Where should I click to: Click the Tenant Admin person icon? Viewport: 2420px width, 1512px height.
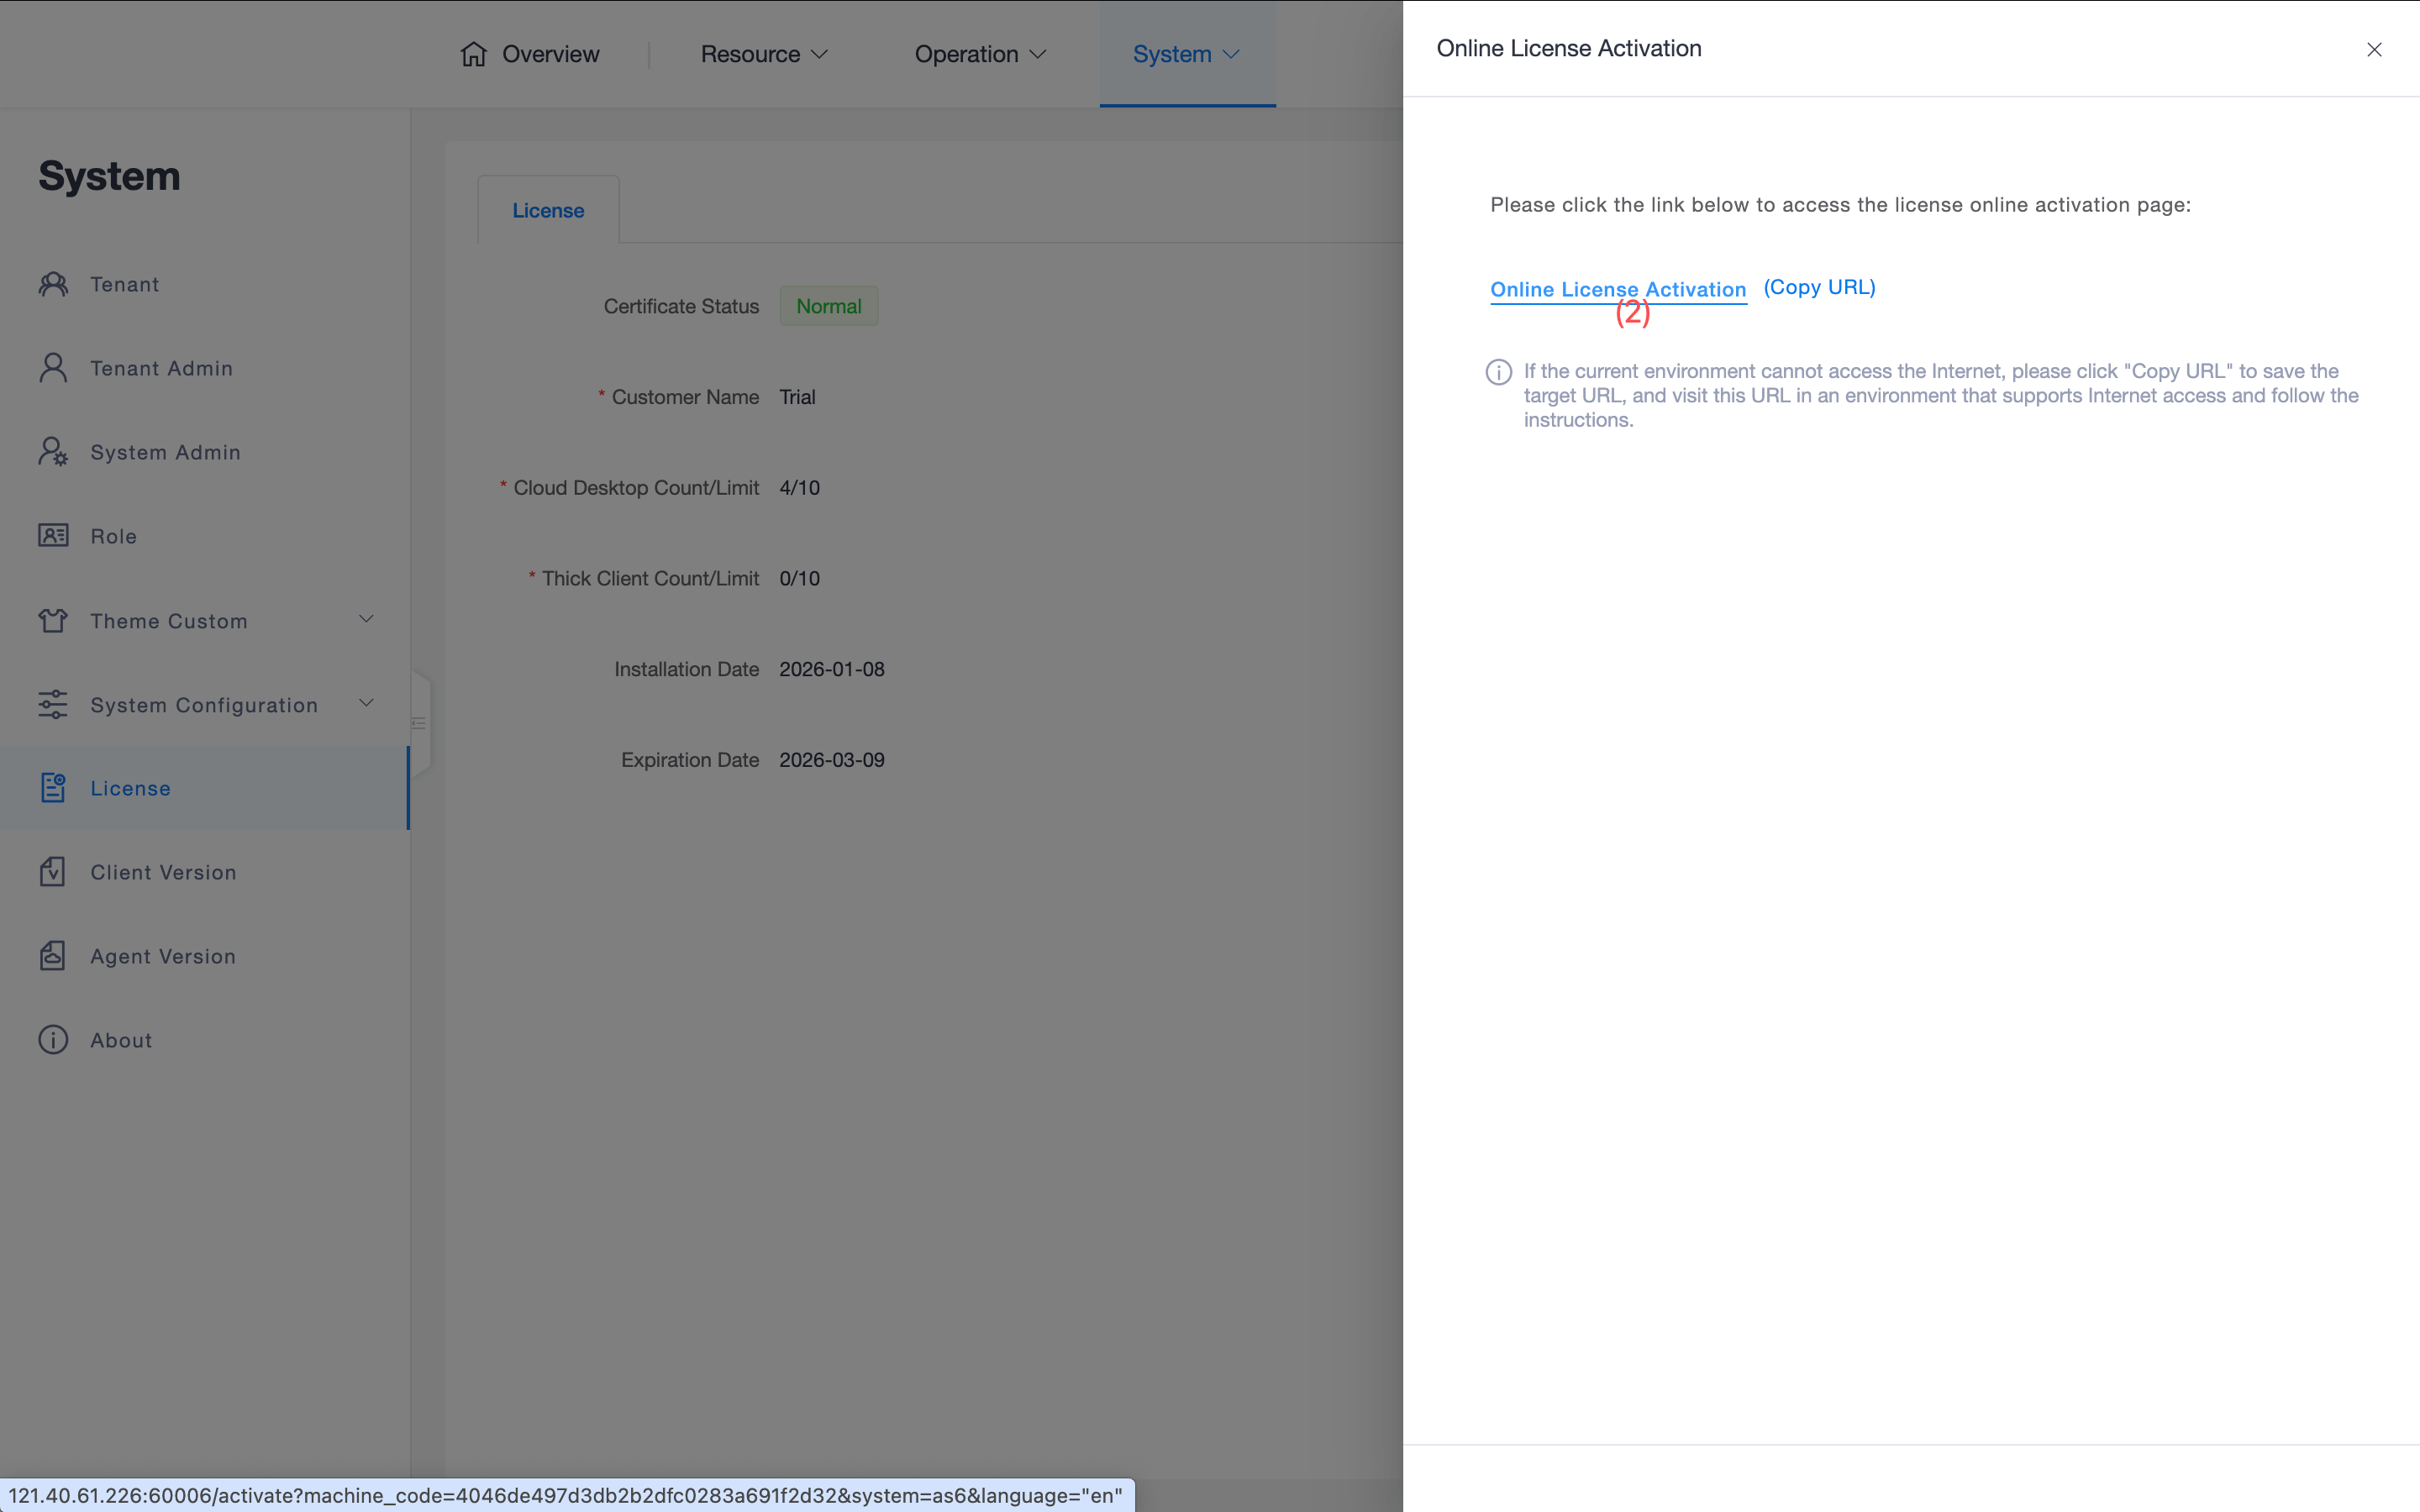pos(53,368)
